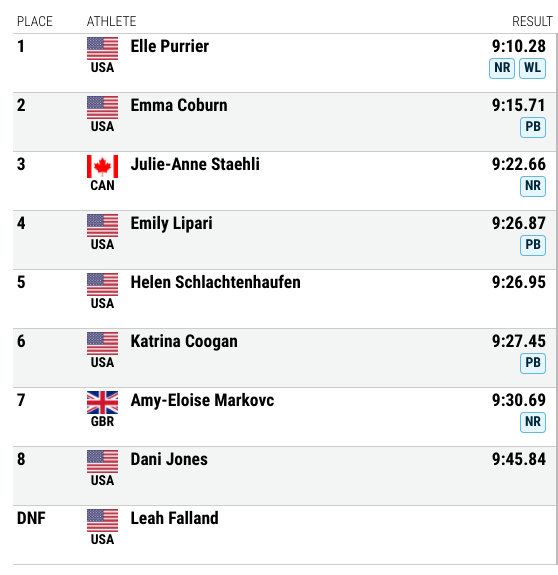Select athlete name Dani Jones
The height and width of the screenshot is (575, 558).
pos(169,459)
